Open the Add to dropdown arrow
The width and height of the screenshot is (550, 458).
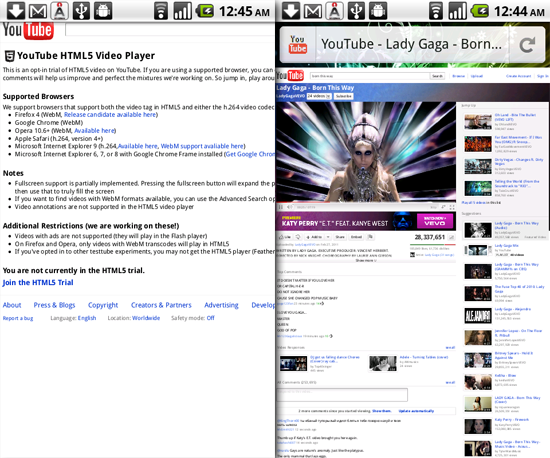coord(328,237)
